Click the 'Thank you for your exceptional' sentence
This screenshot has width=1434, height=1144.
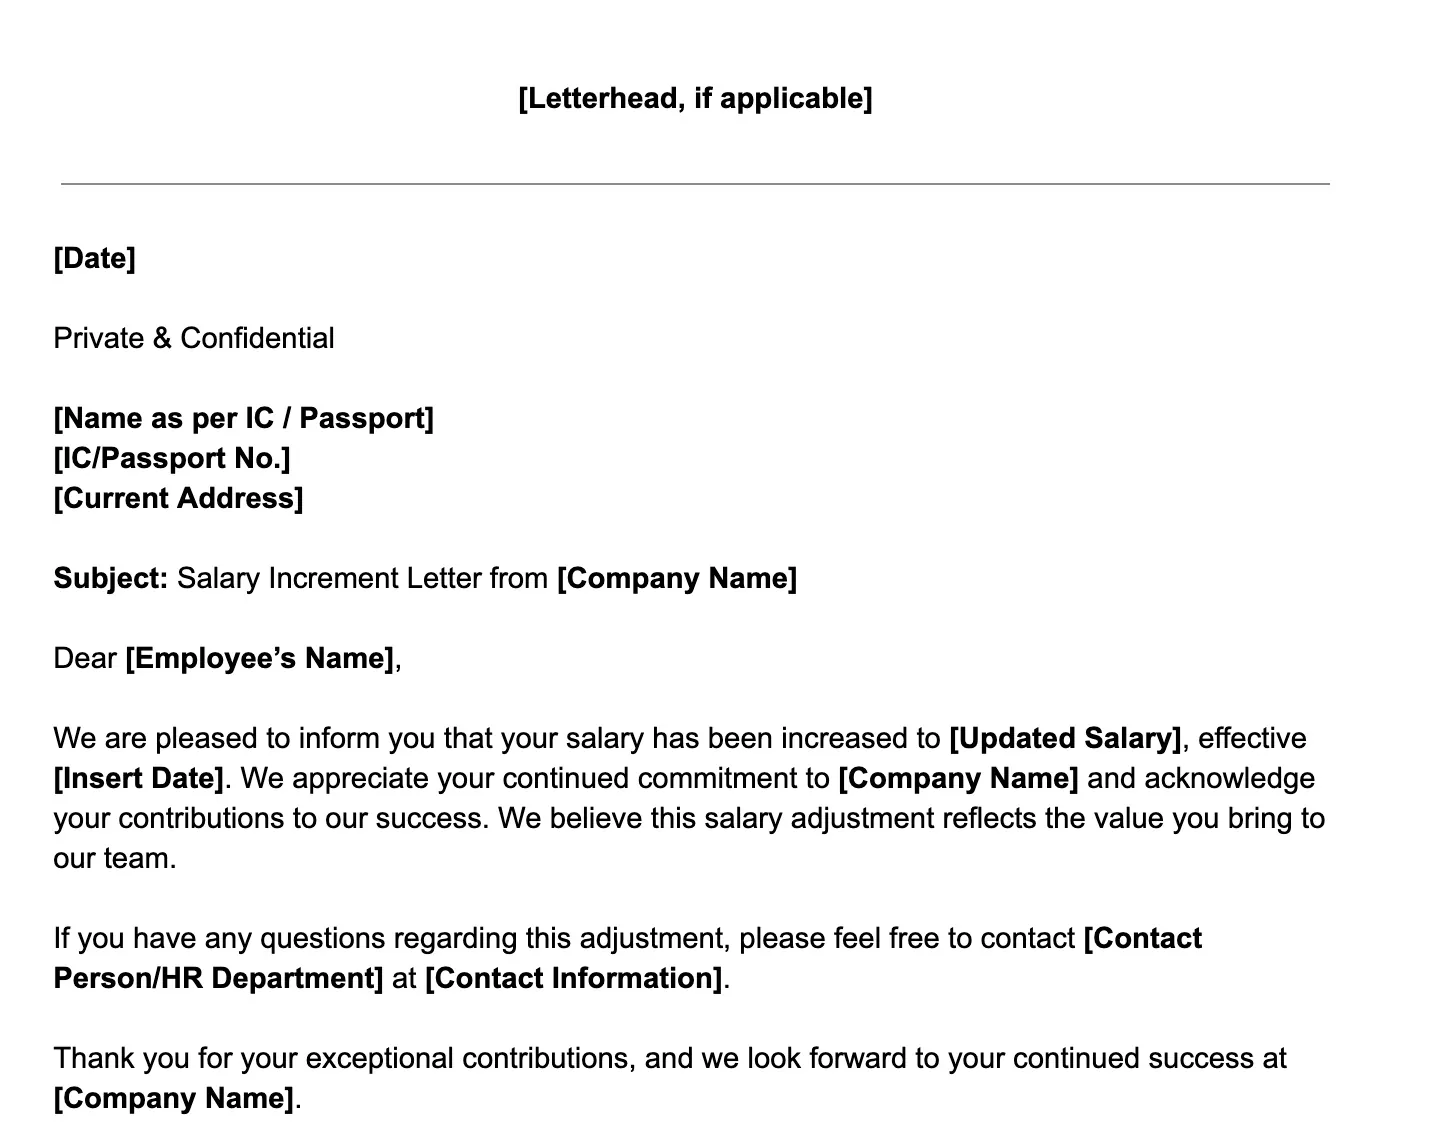click(670, 1058)
